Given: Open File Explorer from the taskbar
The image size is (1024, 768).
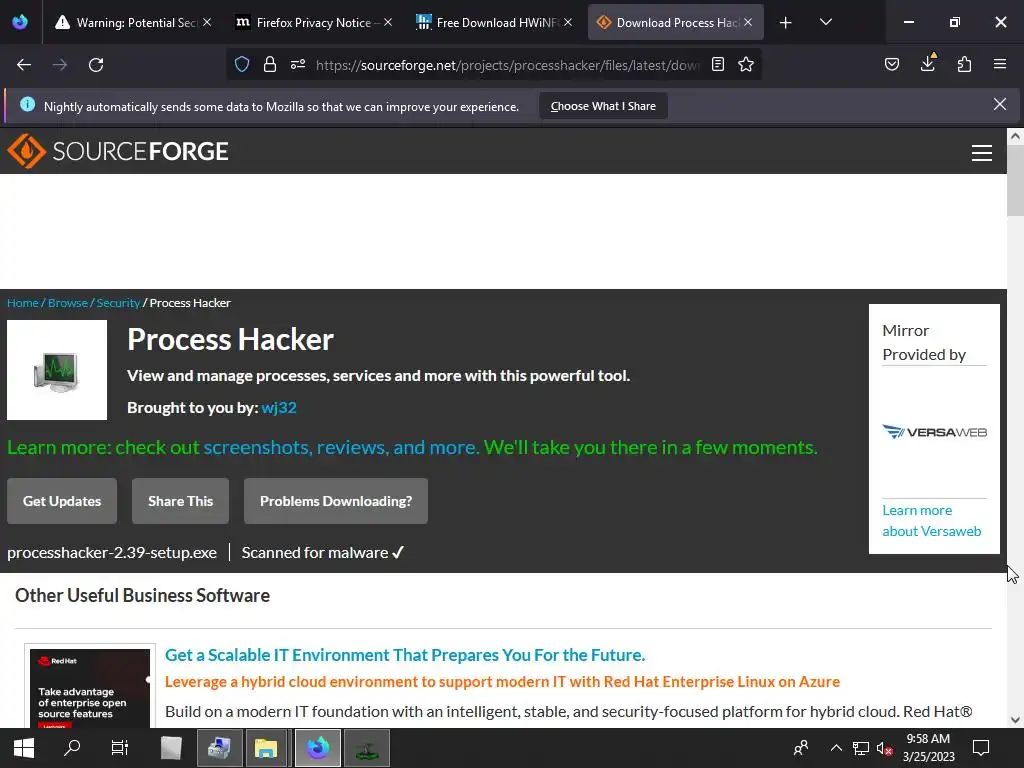Looking at the screenshot, I should coord(266,748).
